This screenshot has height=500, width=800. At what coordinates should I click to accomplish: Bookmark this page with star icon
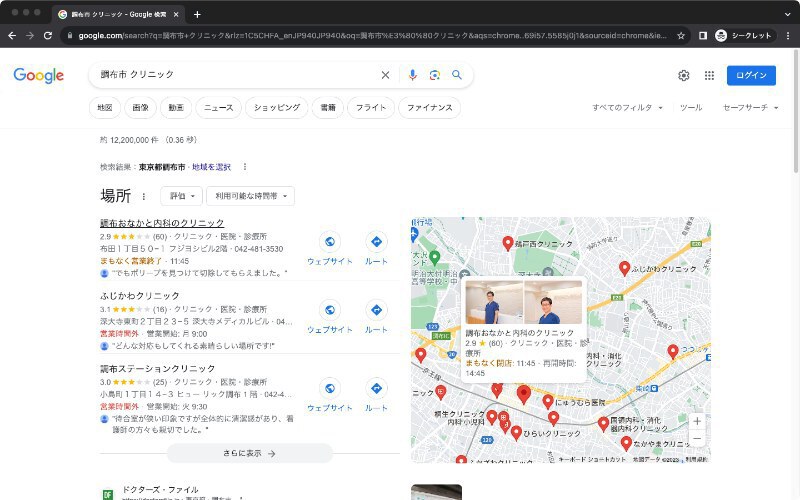681,35
